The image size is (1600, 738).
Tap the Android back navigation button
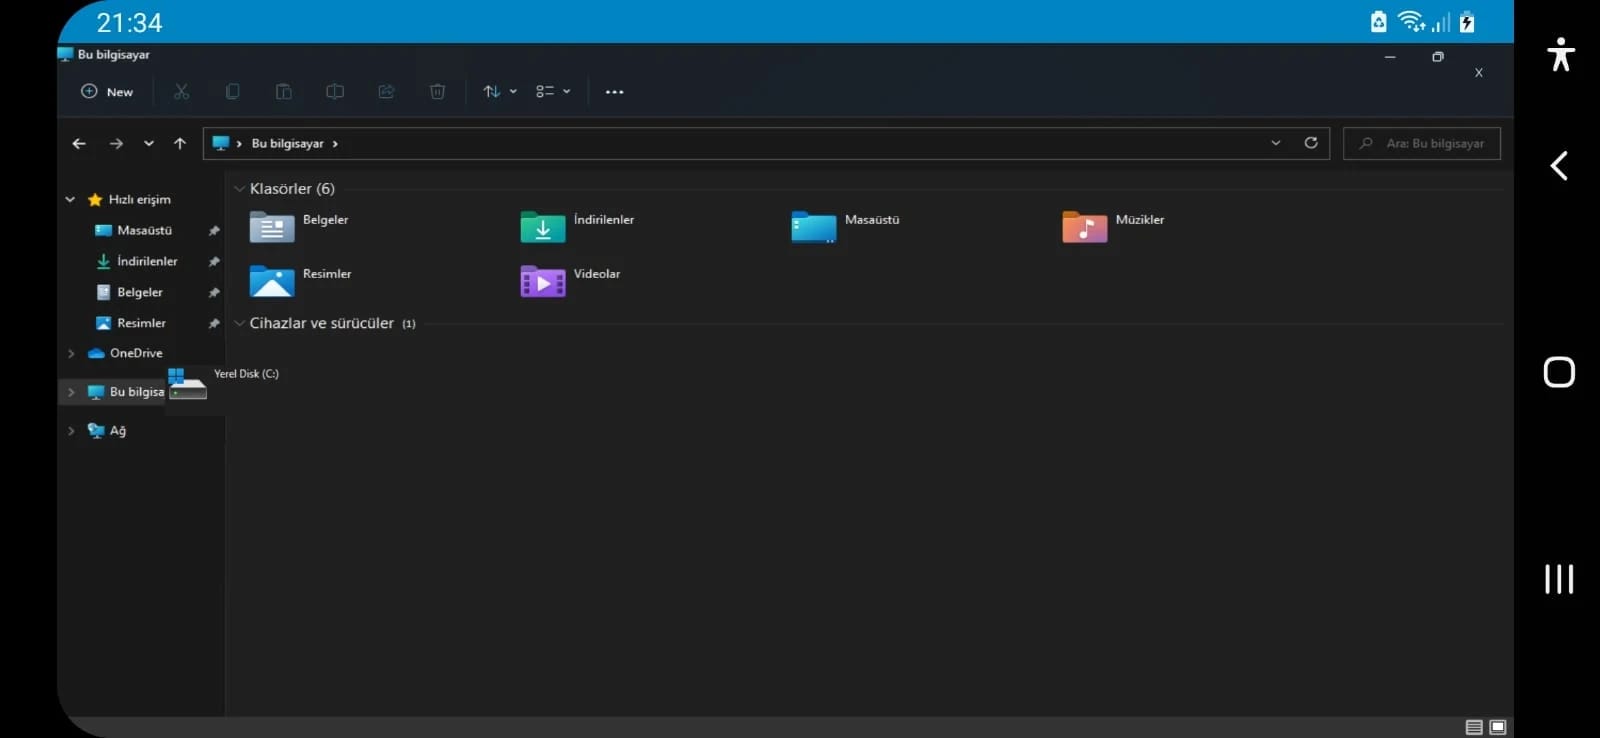1559,166
